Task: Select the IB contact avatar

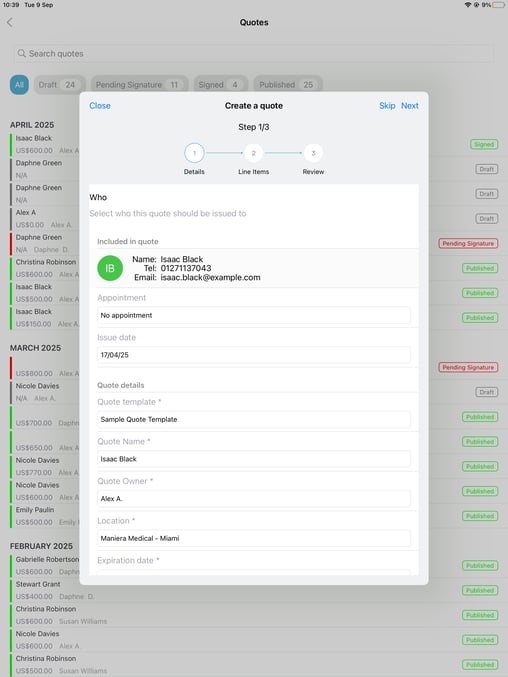Action: [110, 268]
